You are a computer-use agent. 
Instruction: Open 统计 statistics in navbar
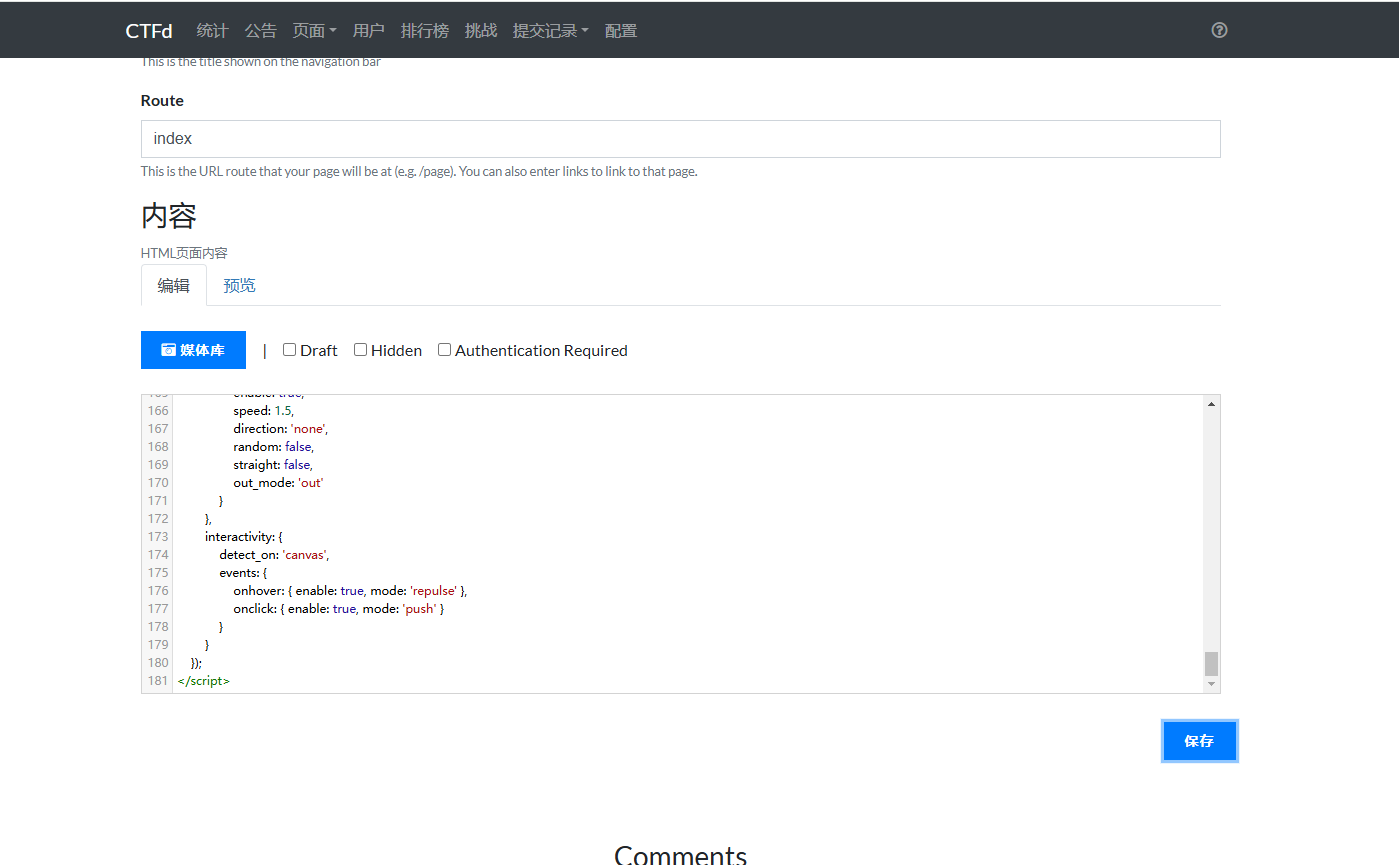[x=212, y=31]
